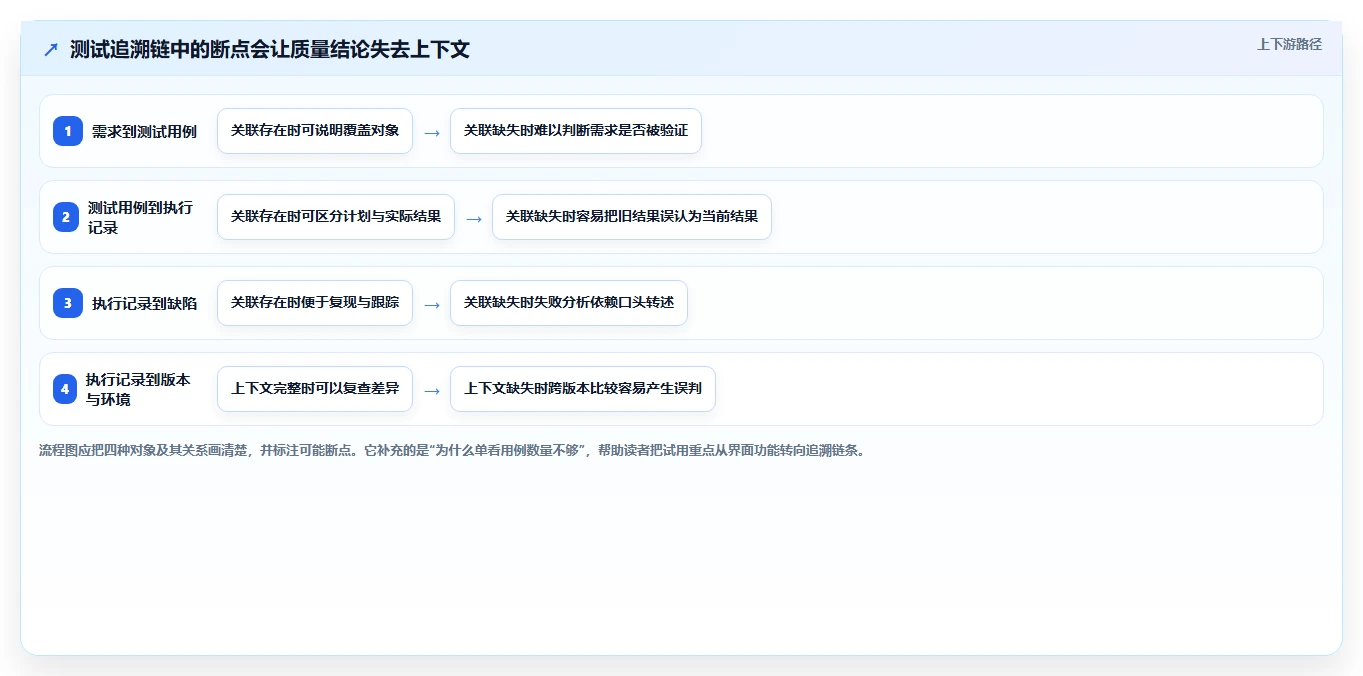Image resolution: width=1363 pixels, height=676 pixels.
Task: Select step badge number 3
Action: (68, 303)
